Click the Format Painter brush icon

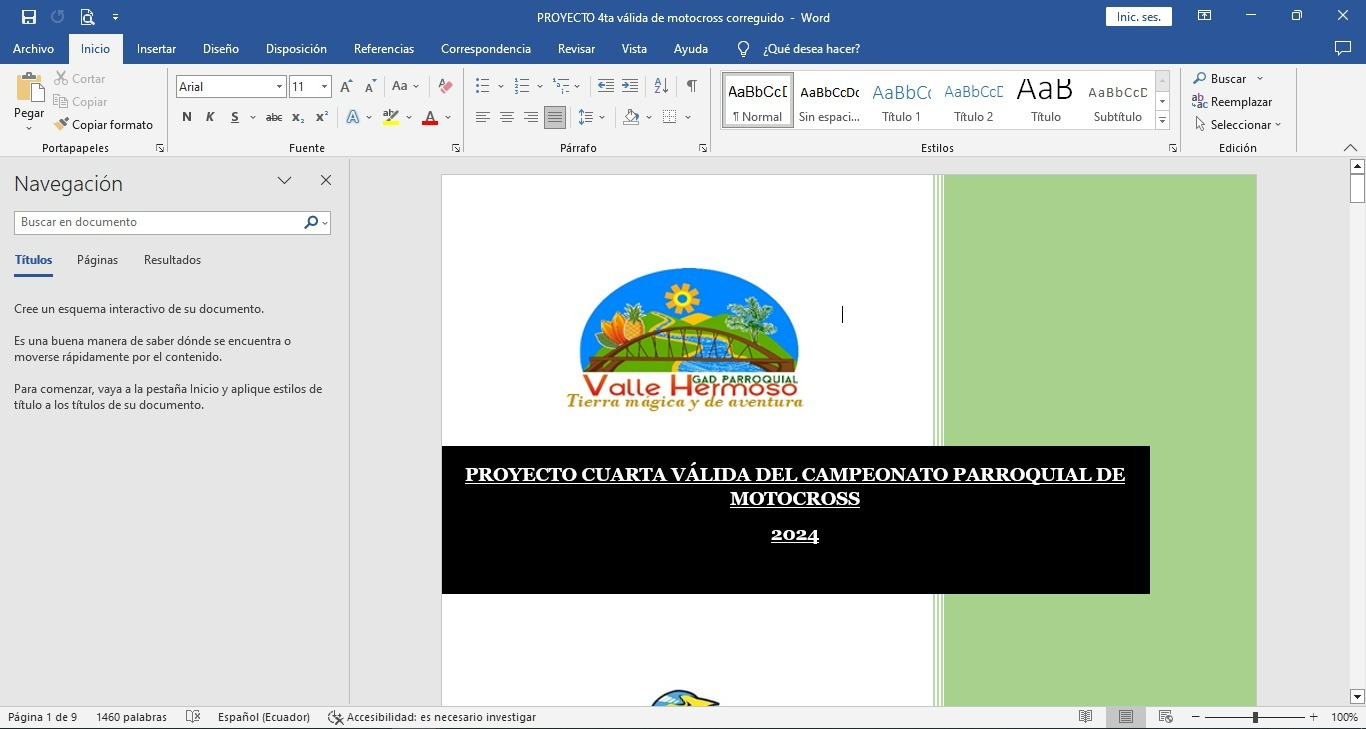coord(62,125)
